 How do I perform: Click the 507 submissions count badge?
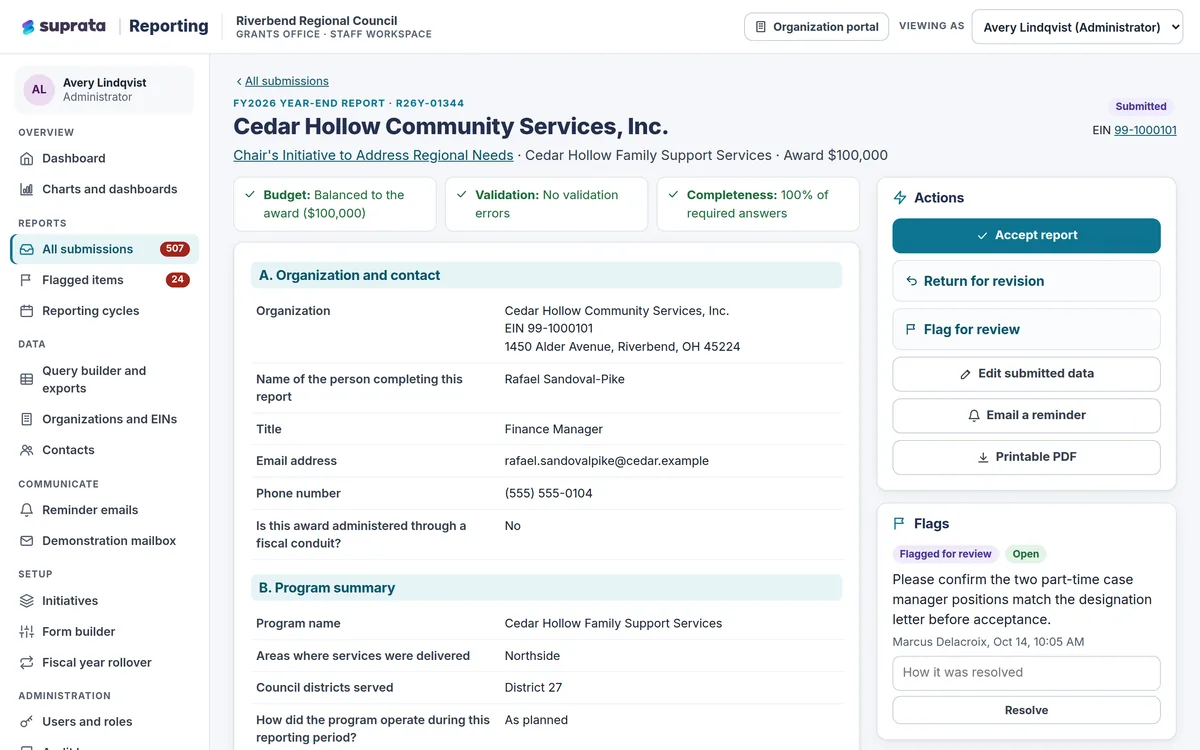point(175,250)
